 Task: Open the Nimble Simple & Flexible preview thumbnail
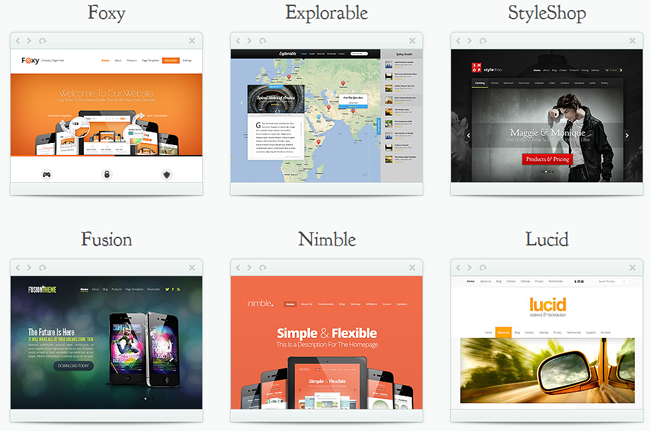pos(327,343)
